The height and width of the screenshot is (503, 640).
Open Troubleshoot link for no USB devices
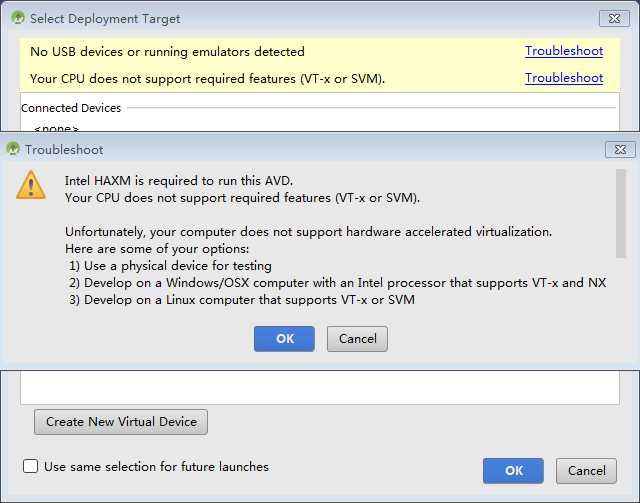[x=564, y=51]
